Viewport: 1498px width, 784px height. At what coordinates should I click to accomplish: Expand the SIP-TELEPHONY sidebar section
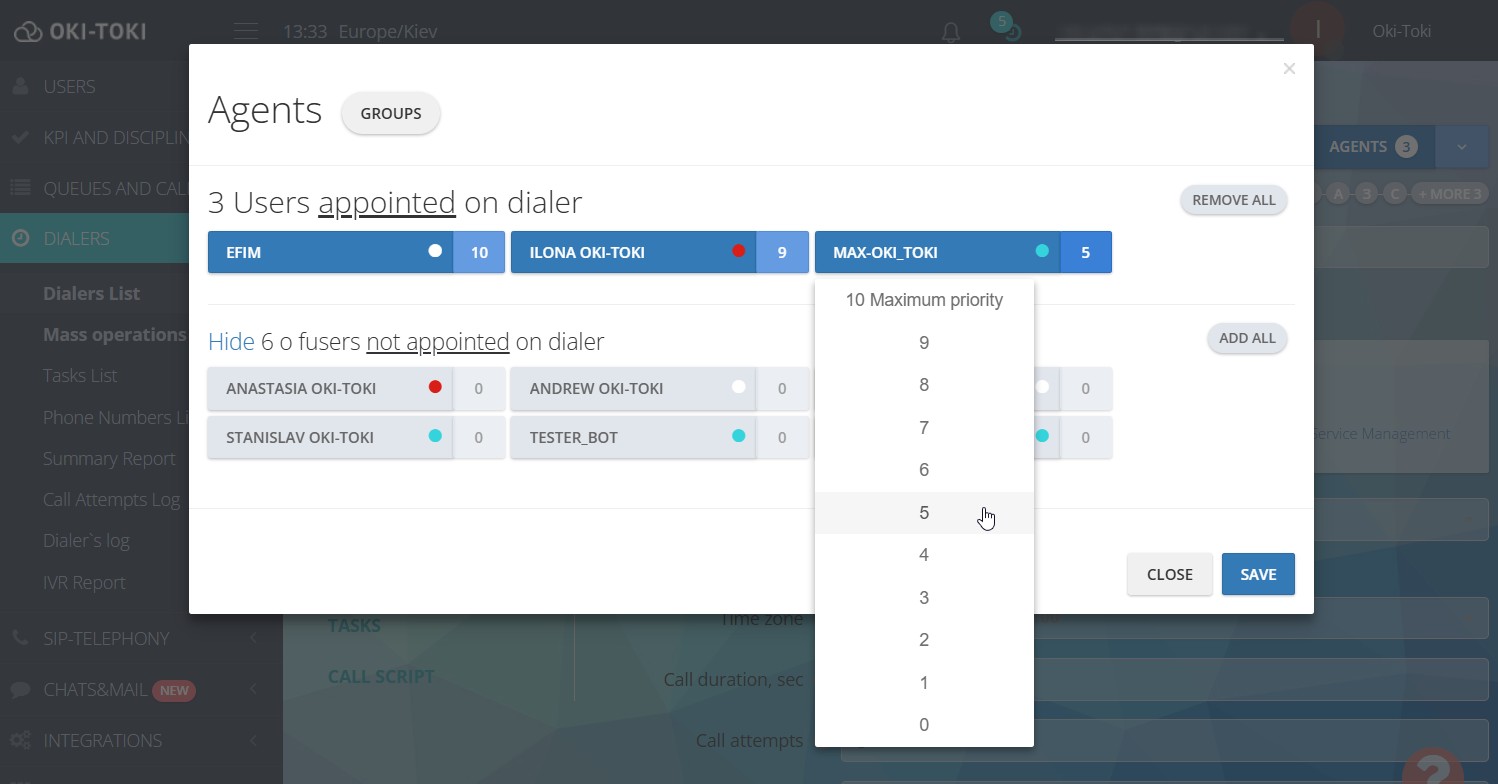point(141,638)
